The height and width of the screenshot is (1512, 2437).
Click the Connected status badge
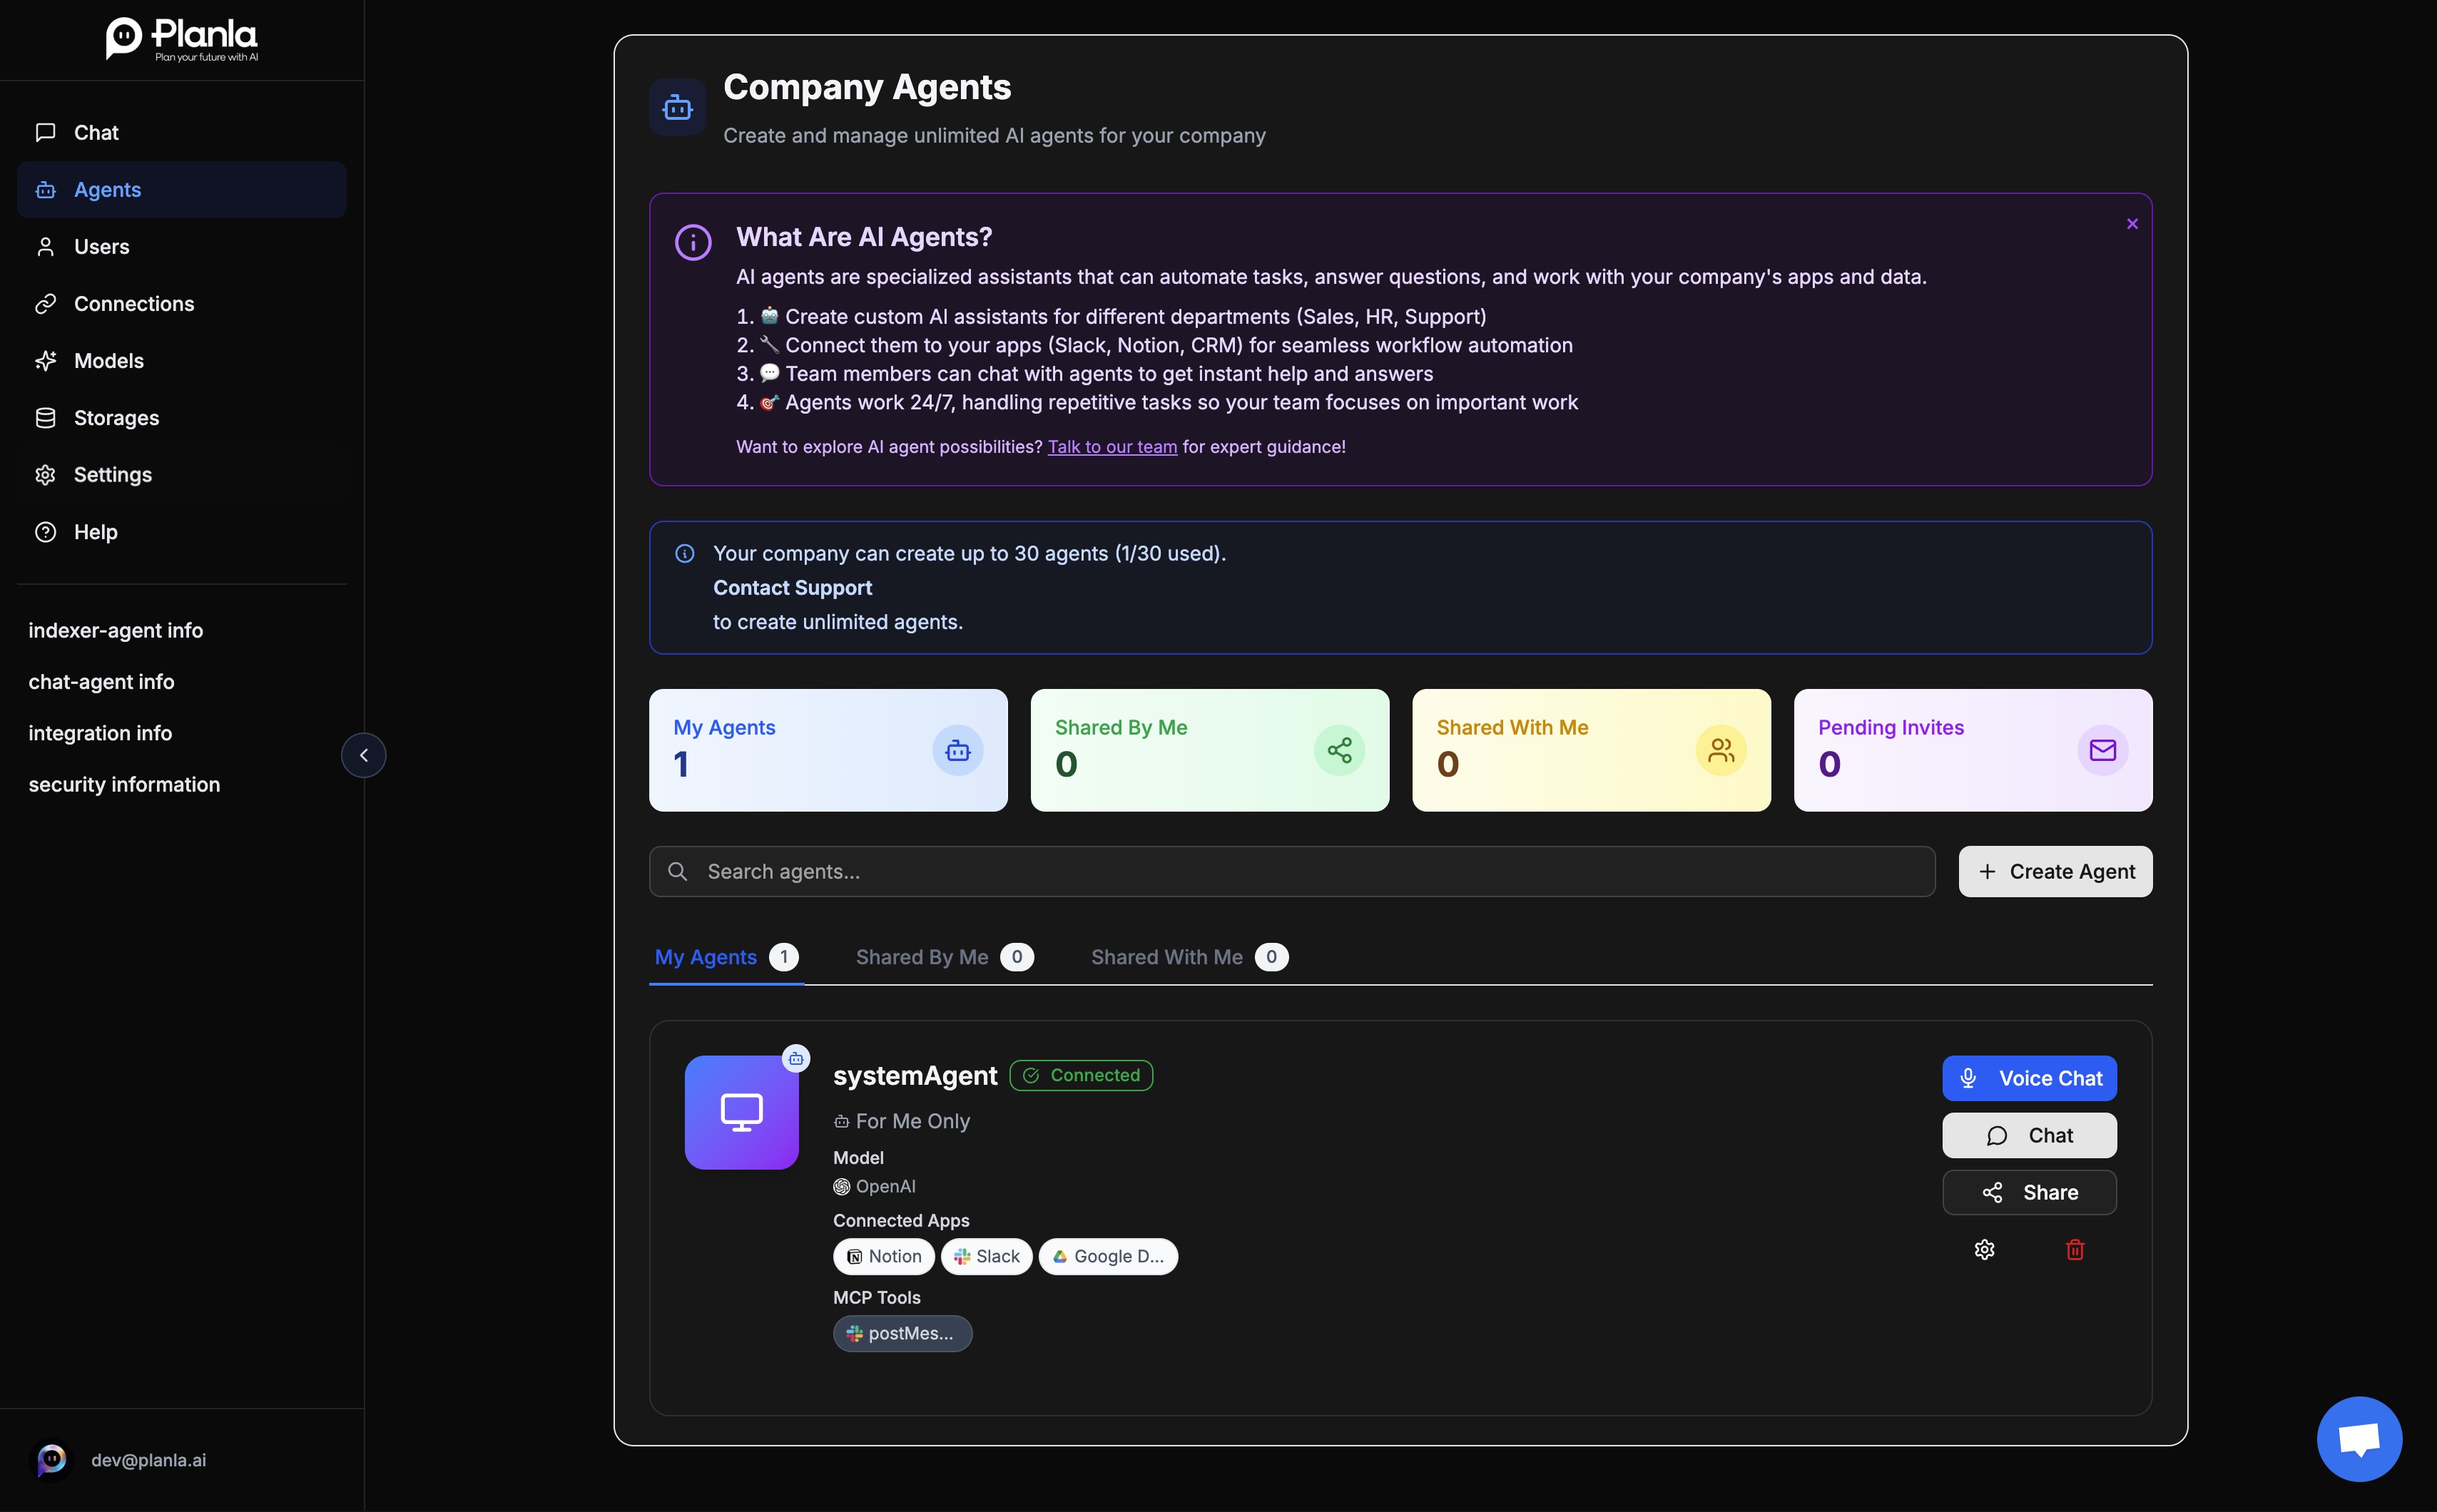point(1081,1076)
